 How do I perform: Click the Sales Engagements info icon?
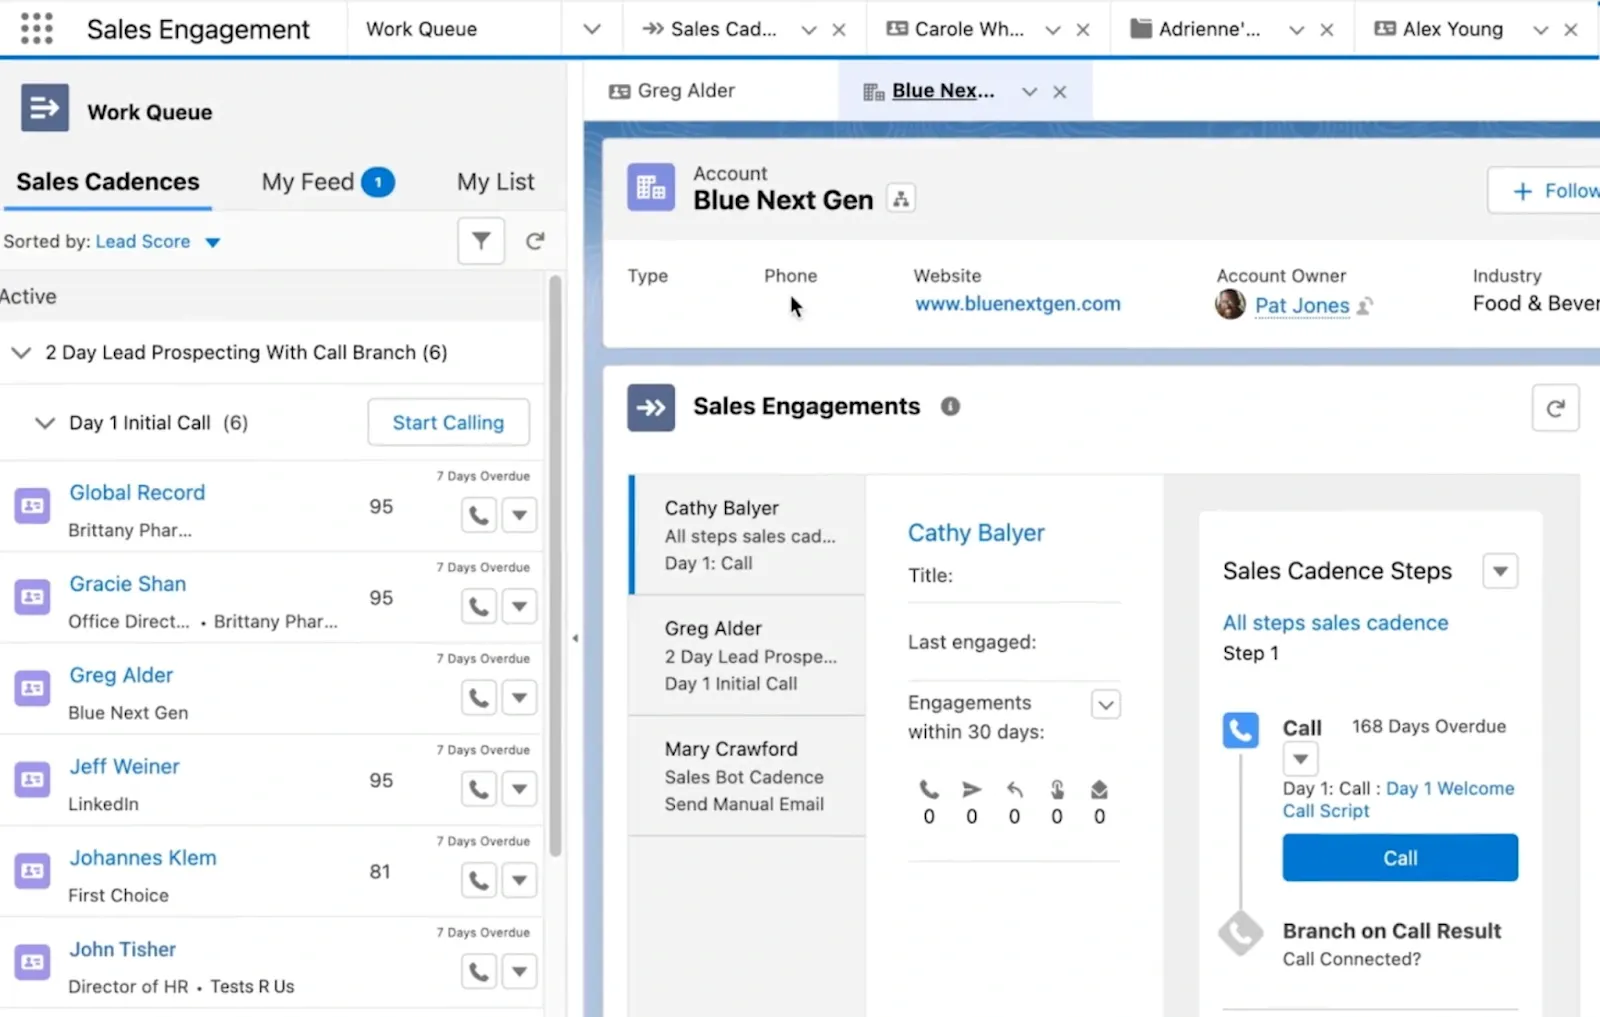point(950,406)
